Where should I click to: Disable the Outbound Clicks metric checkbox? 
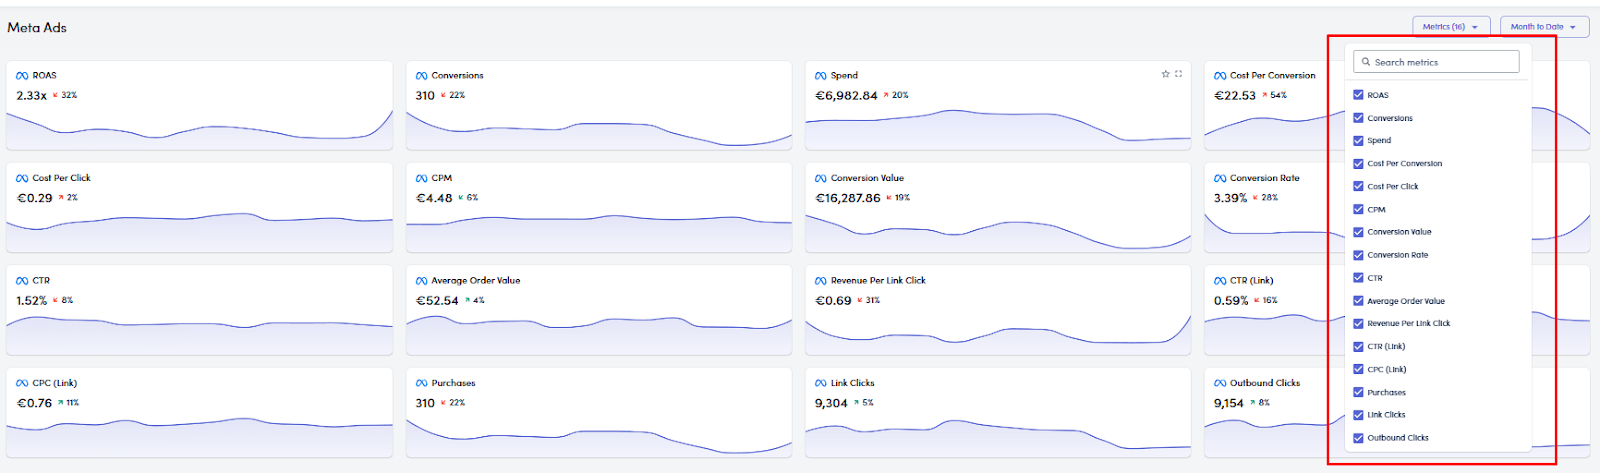click(x=1358, y=438)
